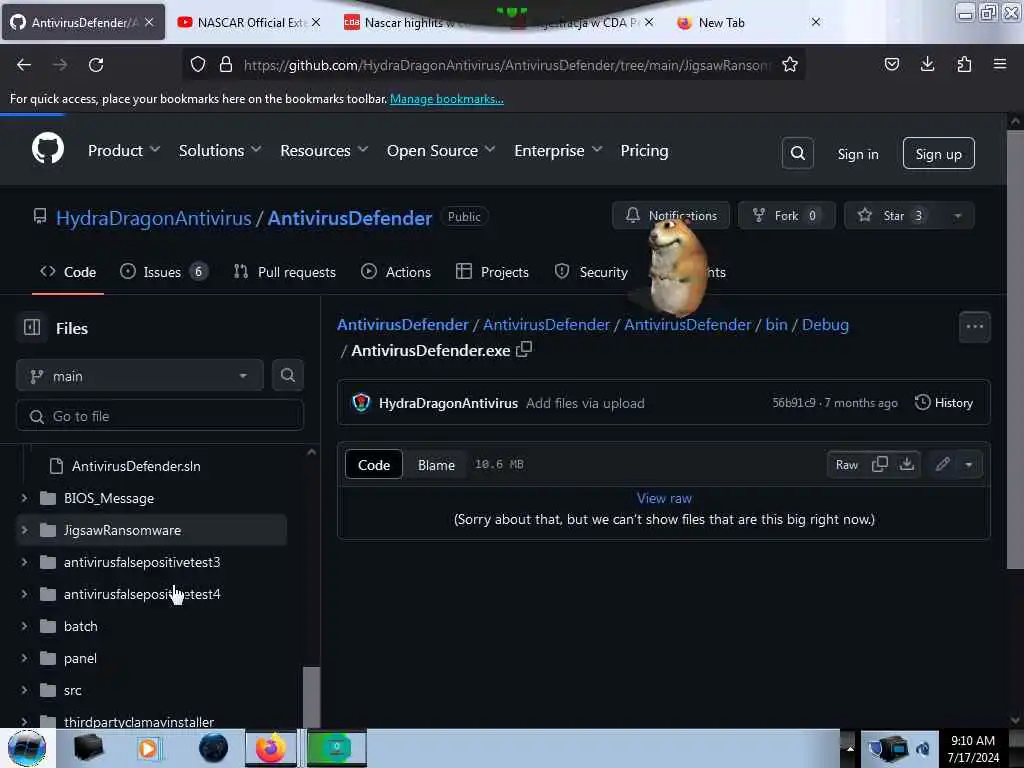Collapse the file tree panel icon
Image resolution: width=1024 pixels, height=768 pixels.
click(32, 327)
